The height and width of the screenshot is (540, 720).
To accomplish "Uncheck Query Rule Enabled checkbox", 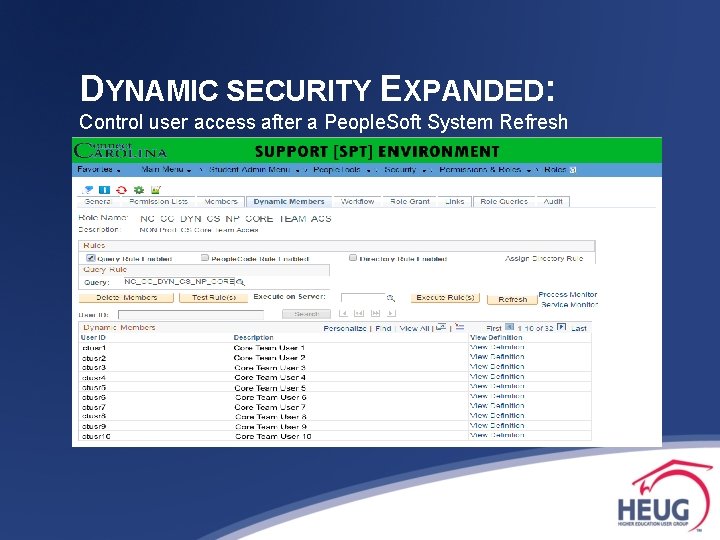I will 90,258.
